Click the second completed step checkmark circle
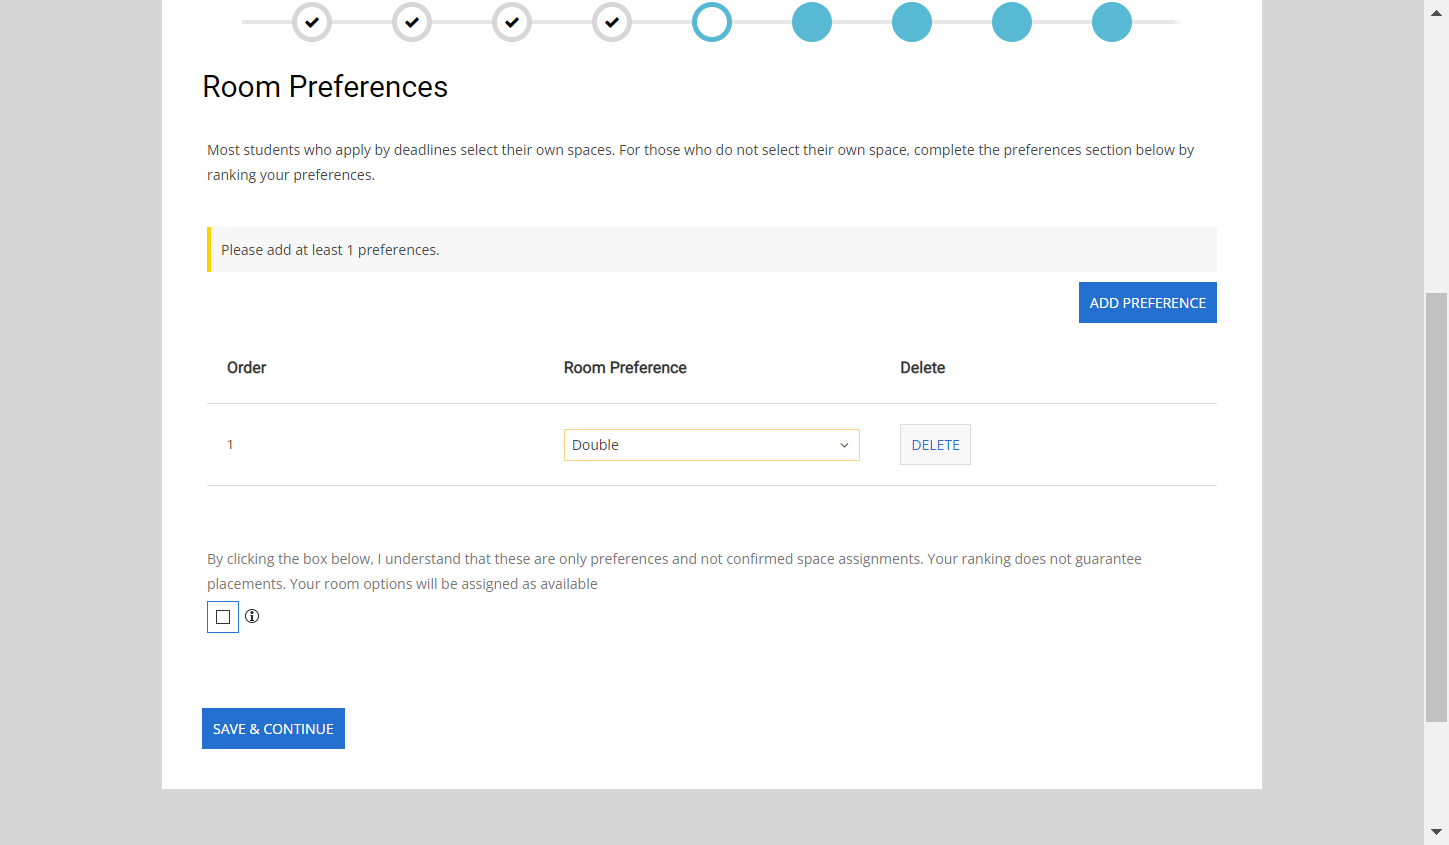Viewport: 1449px width, 845px height. (412, 21)
